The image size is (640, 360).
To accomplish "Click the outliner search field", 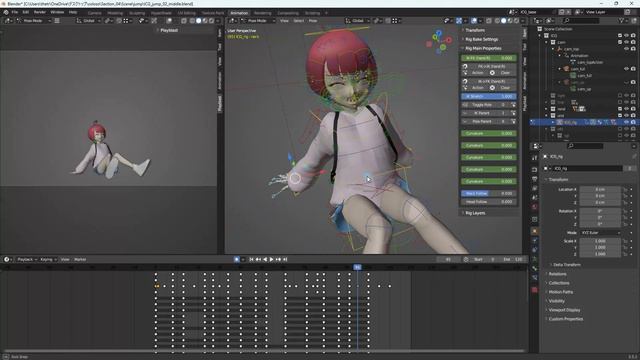I will tap(581, 20).
